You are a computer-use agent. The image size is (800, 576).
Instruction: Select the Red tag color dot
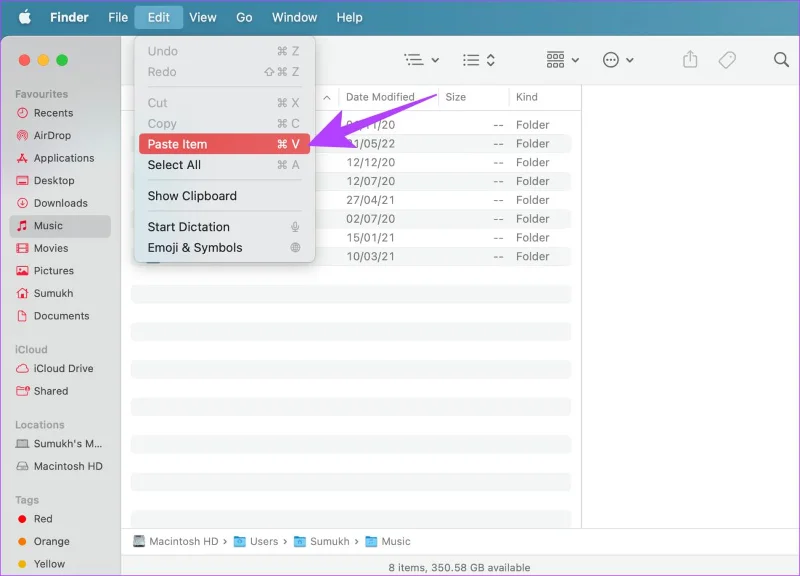pos(22,519)
